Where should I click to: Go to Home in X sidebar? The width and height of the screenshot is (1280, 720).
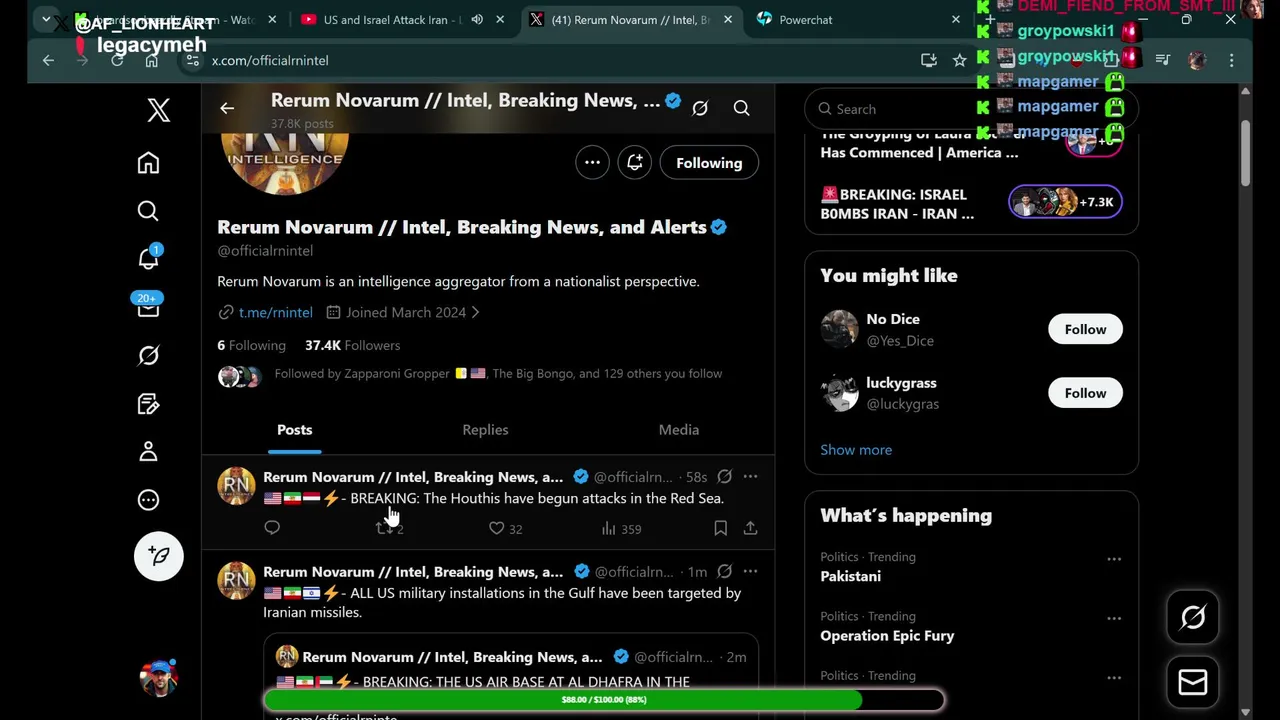coord(148,163)
